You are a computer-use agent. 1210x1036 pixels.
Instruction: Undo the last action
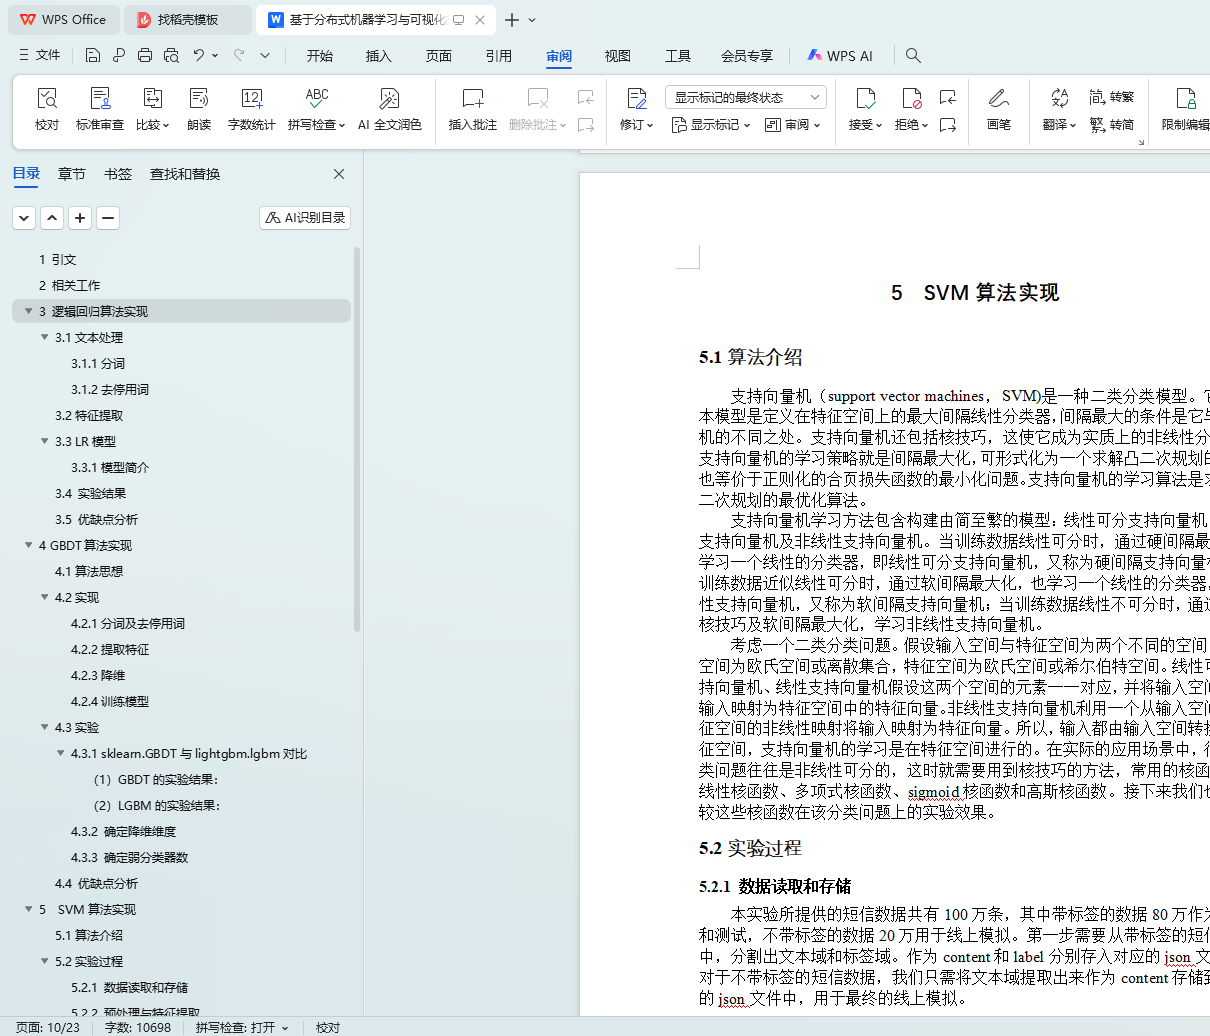pos(199,55)
